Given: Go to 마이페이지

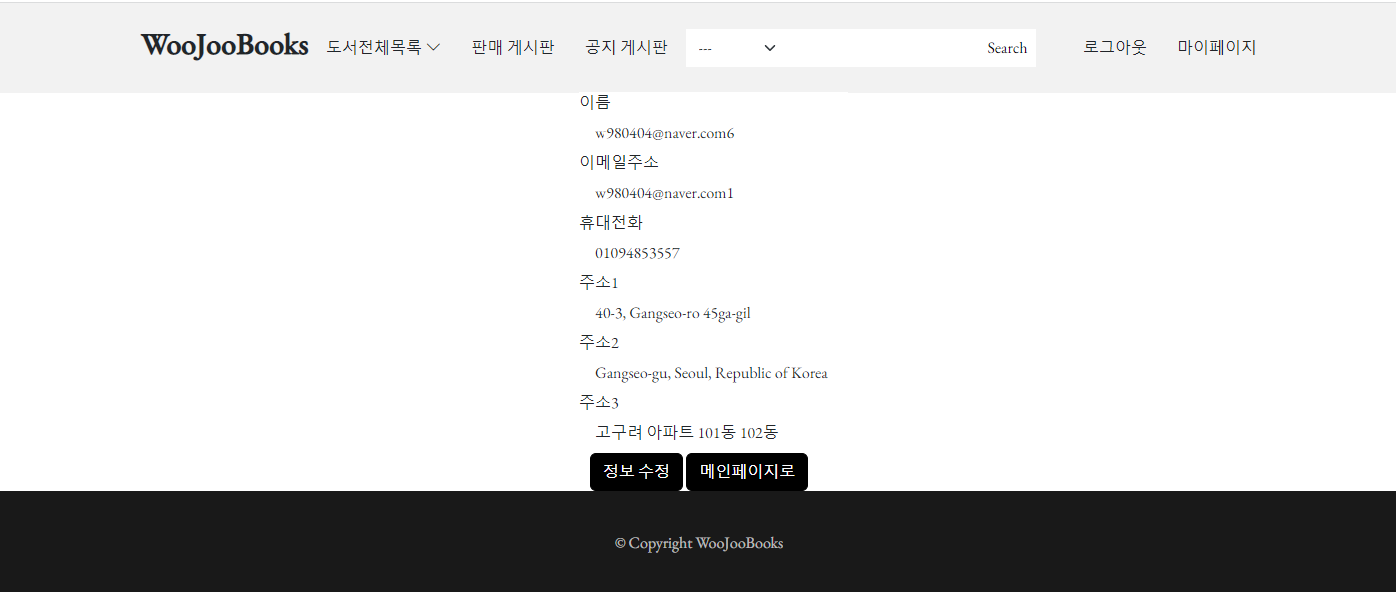Looking at the screenshot, I should click(x=1217, y=47).
